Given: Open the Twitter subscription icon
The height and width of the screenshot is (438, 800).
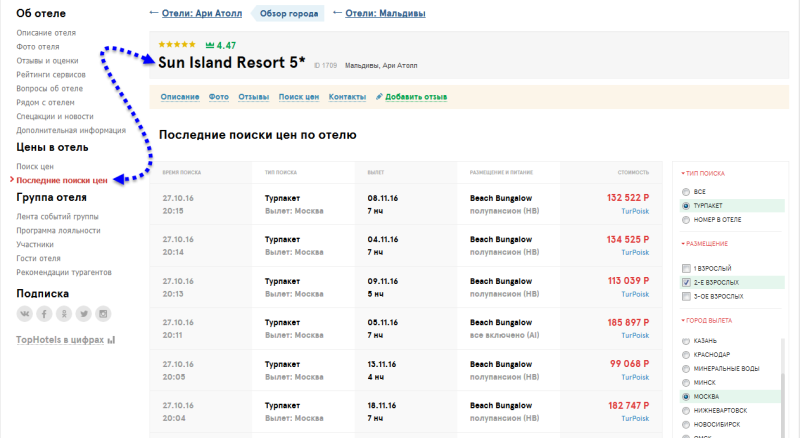Looking at the screenshot, I should click(x=84, y=314).
